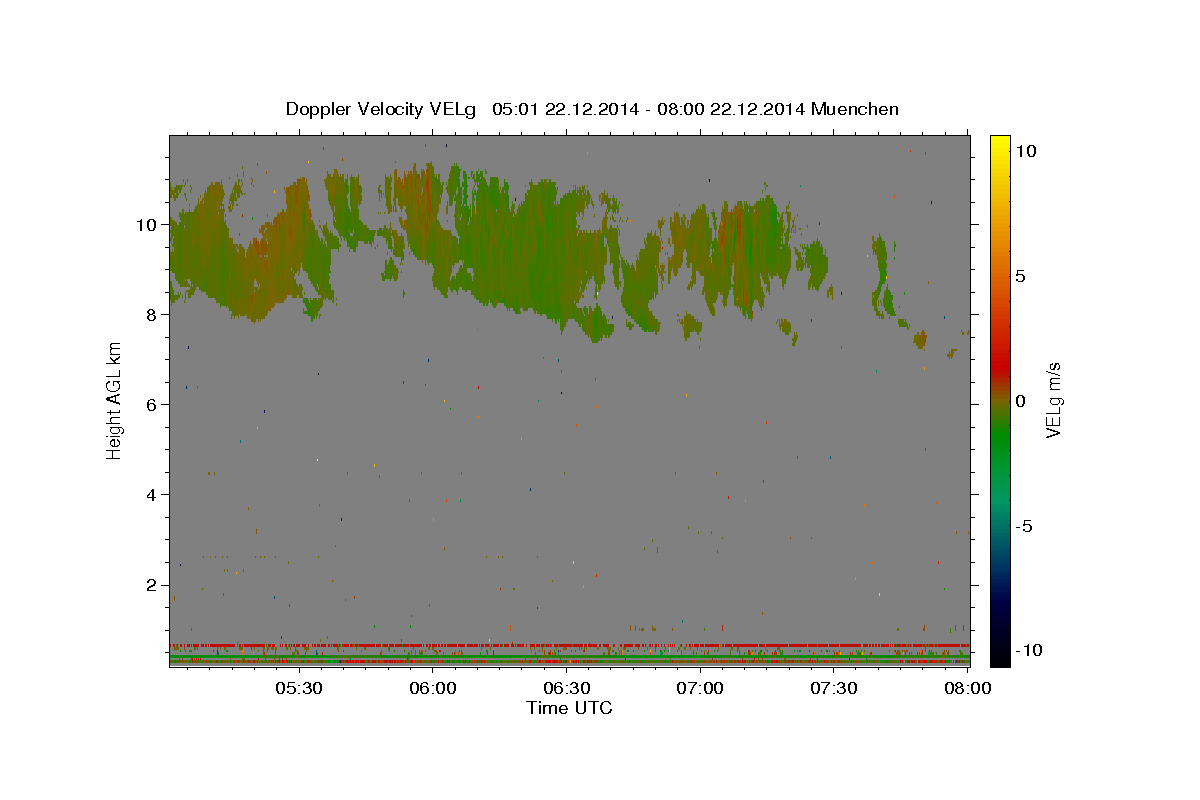
Task: Click the colorbar tick value '0'
Action: 1021,401
